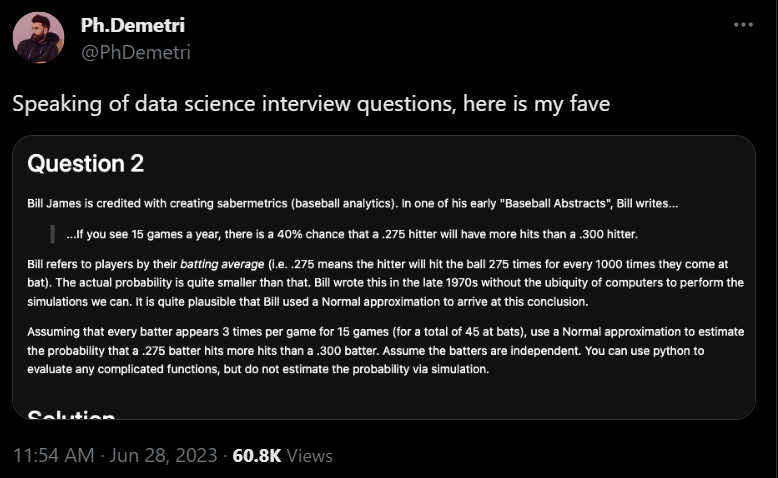Screen dimensions: 778x478
Task: Visit the @PhDemetri handle link
Action: click(136, 52)
